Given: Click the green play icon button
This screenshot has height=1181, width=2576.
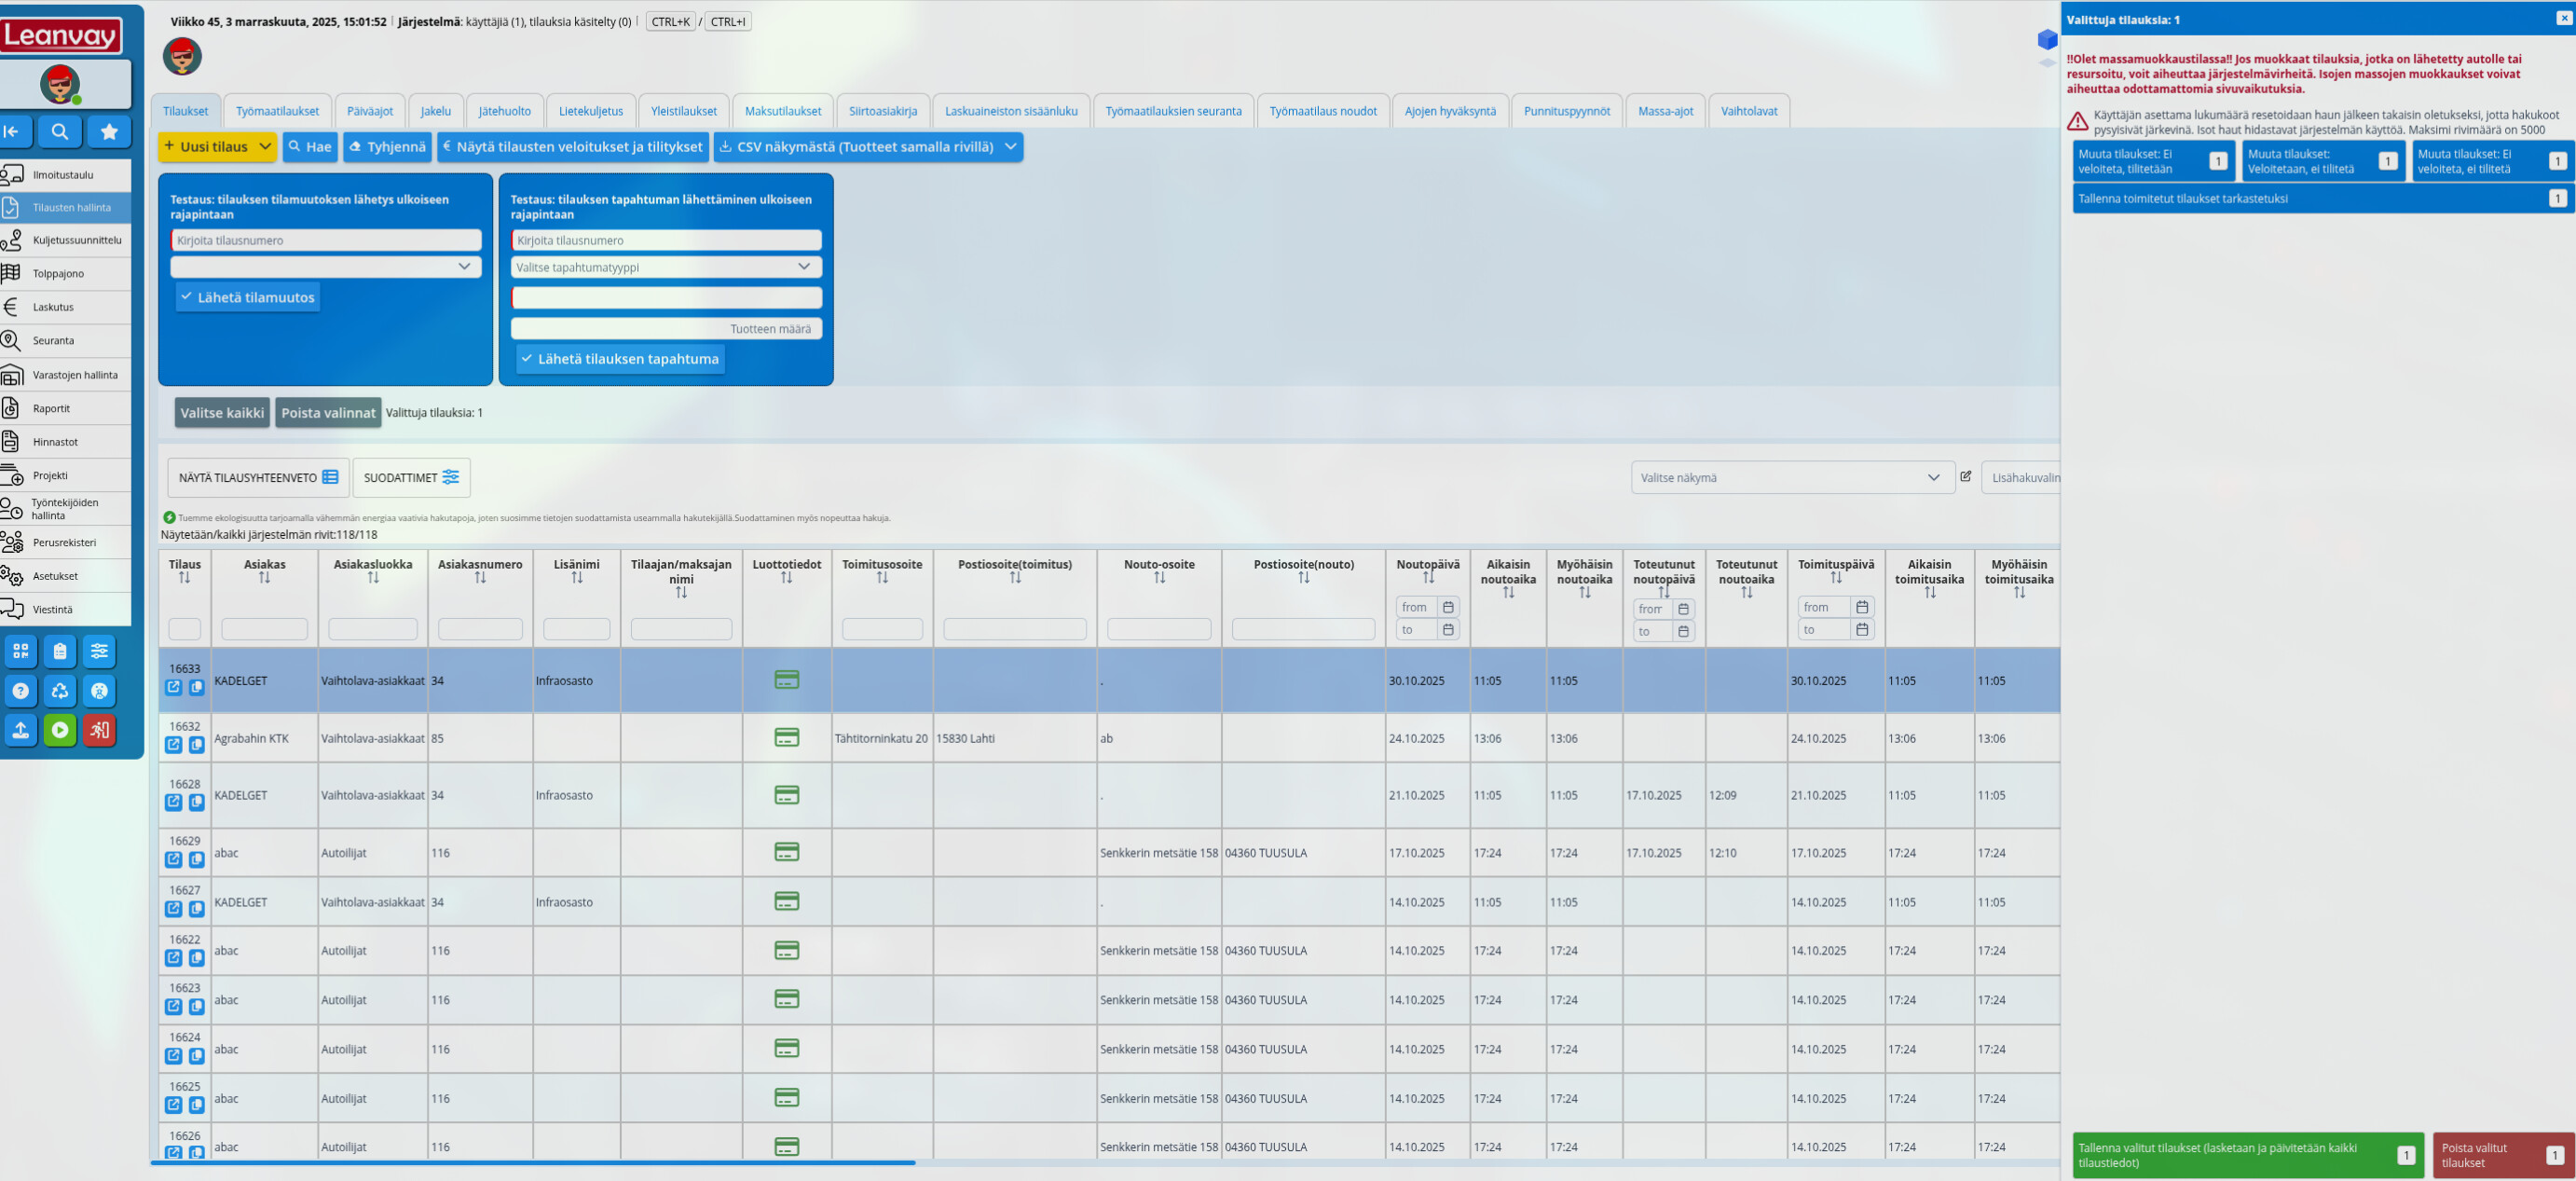Looking at the screenshot, I should click(x=60, y=730).
